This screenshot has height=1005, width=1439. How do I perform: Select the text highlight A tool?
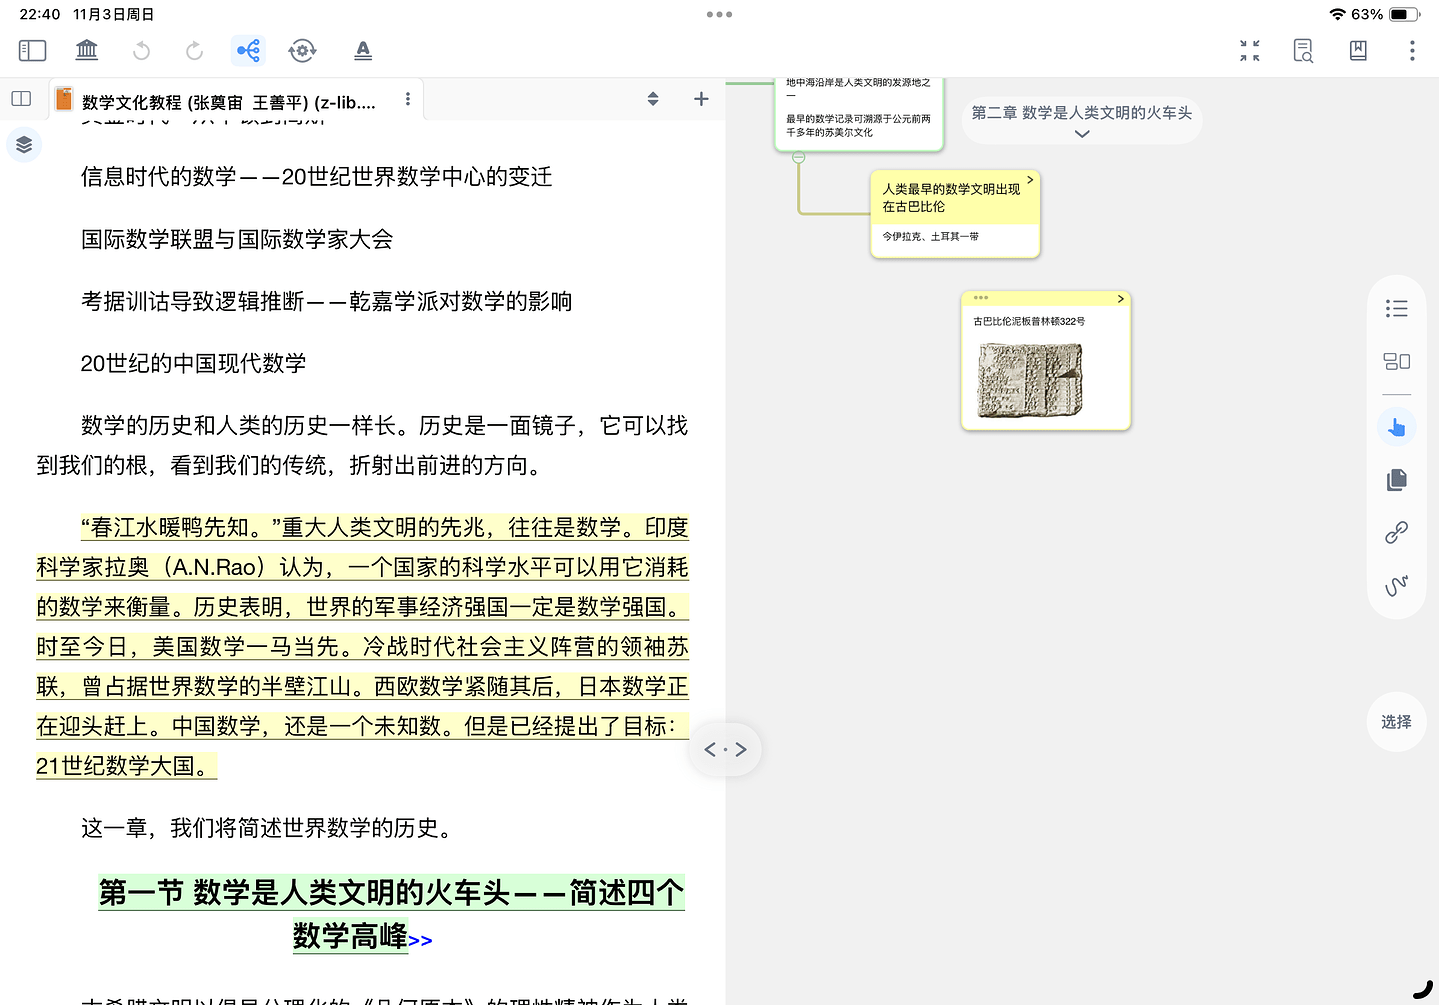coord(363,50)
